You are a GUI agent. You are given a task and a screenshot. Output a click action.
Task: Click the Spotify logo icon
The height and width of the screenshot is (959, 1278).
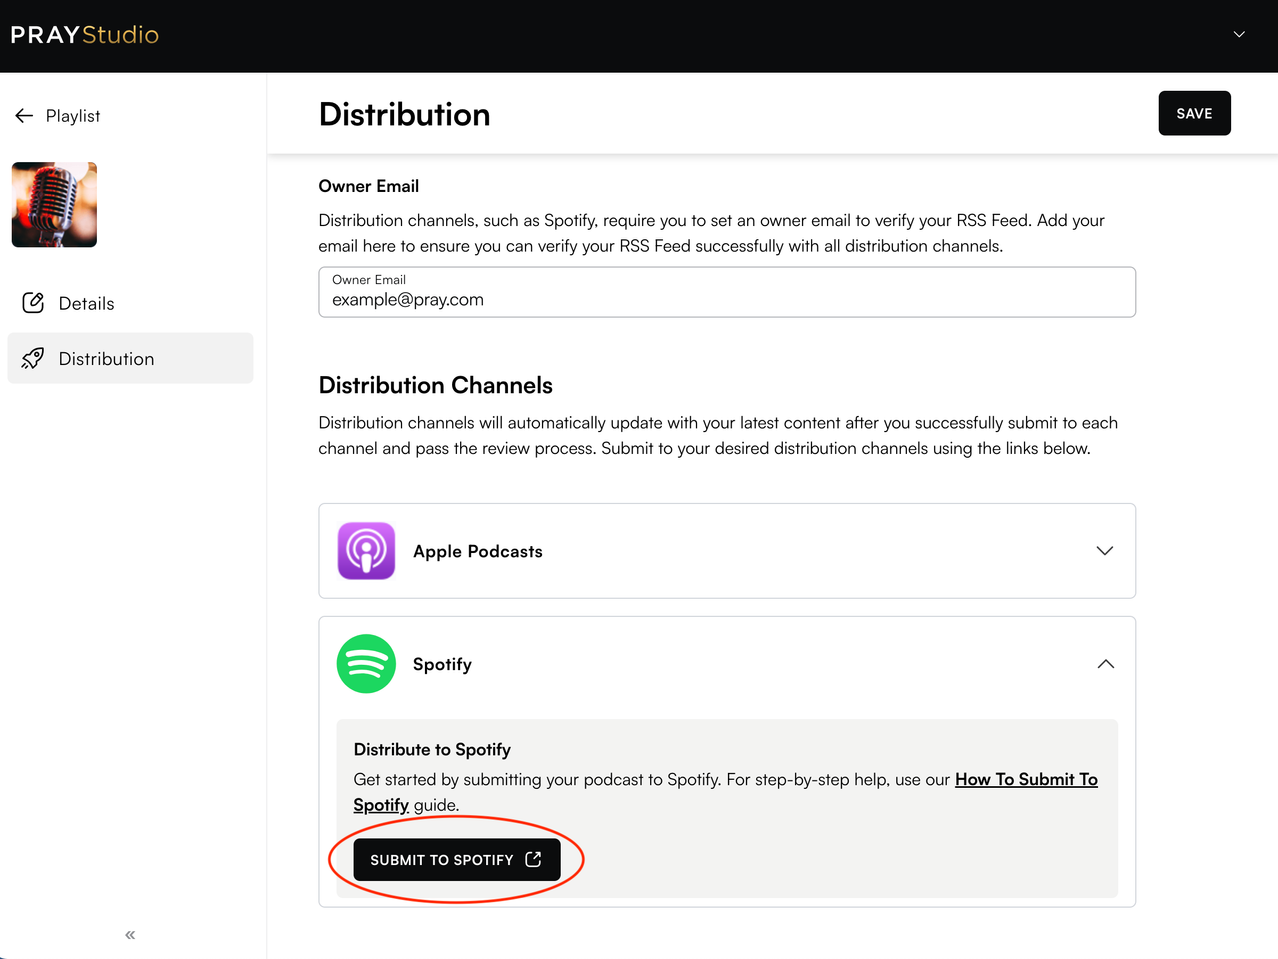coord(366,664)
